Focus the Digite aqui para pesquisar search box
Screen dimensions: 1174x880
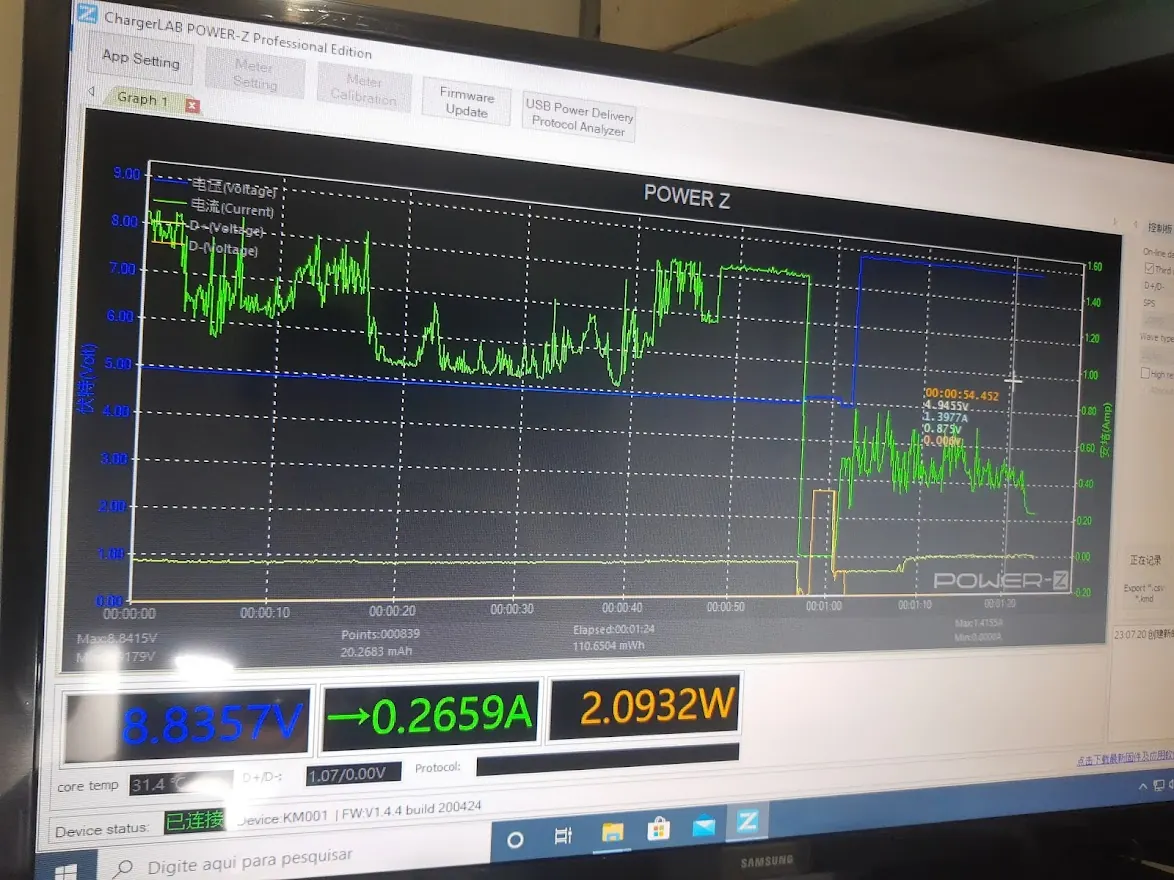pos(249,861)
